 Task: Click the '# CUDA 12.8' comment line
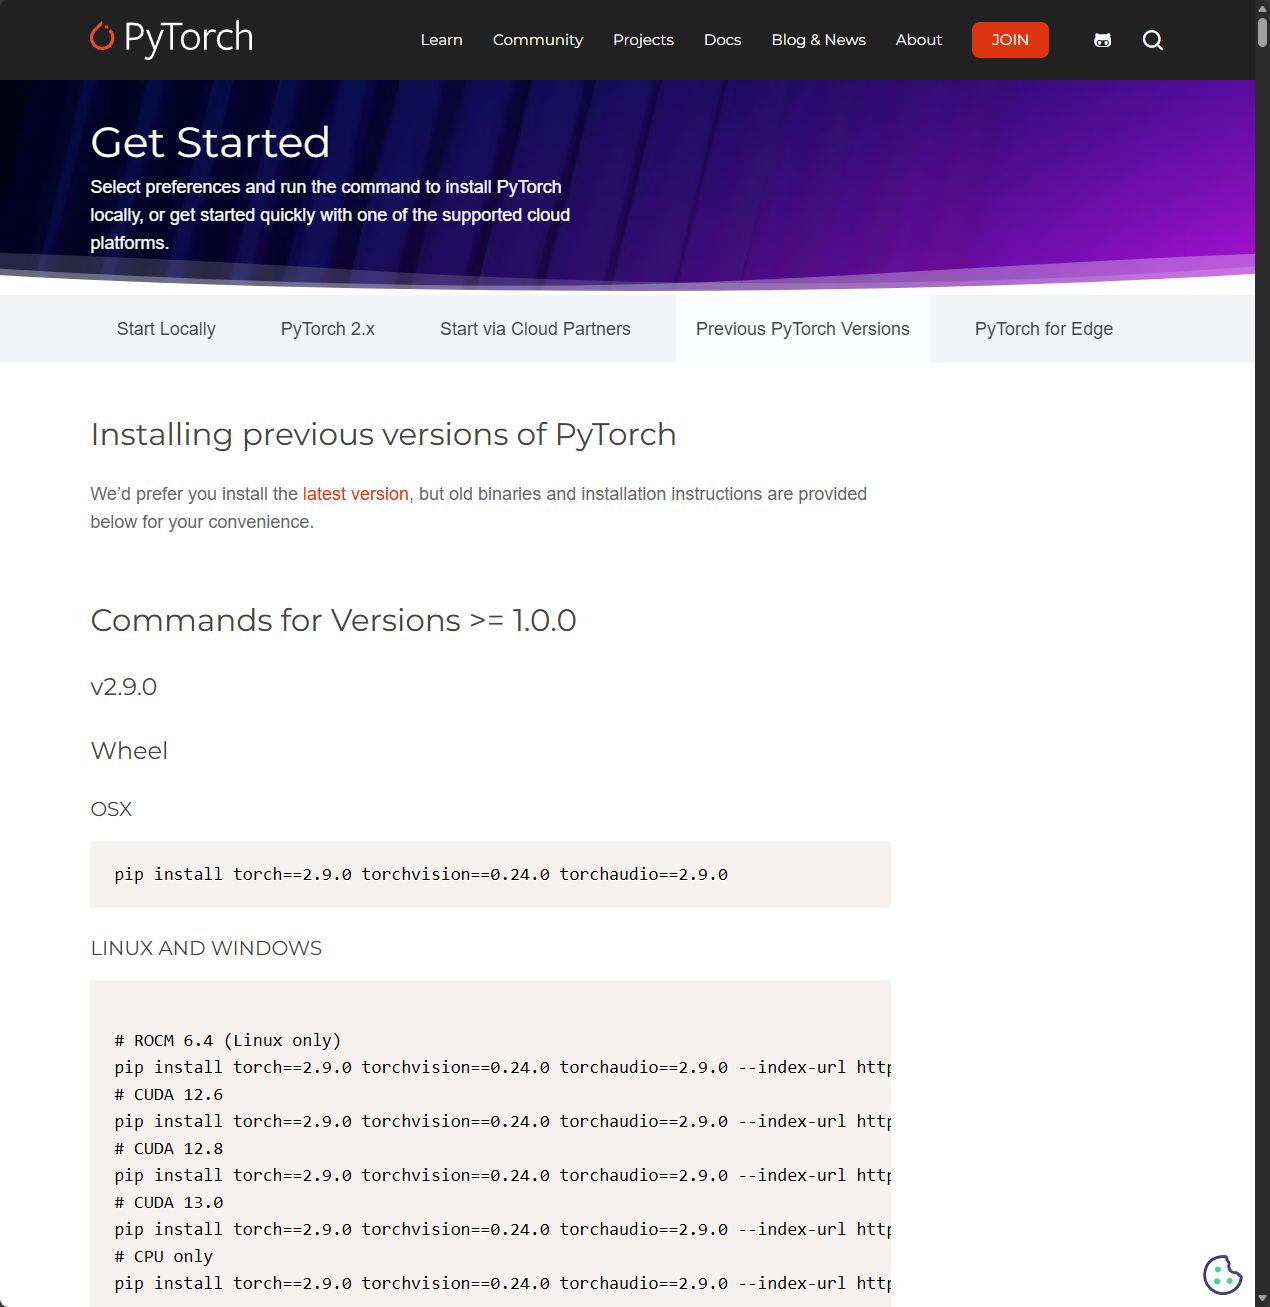pos(169,1148)
